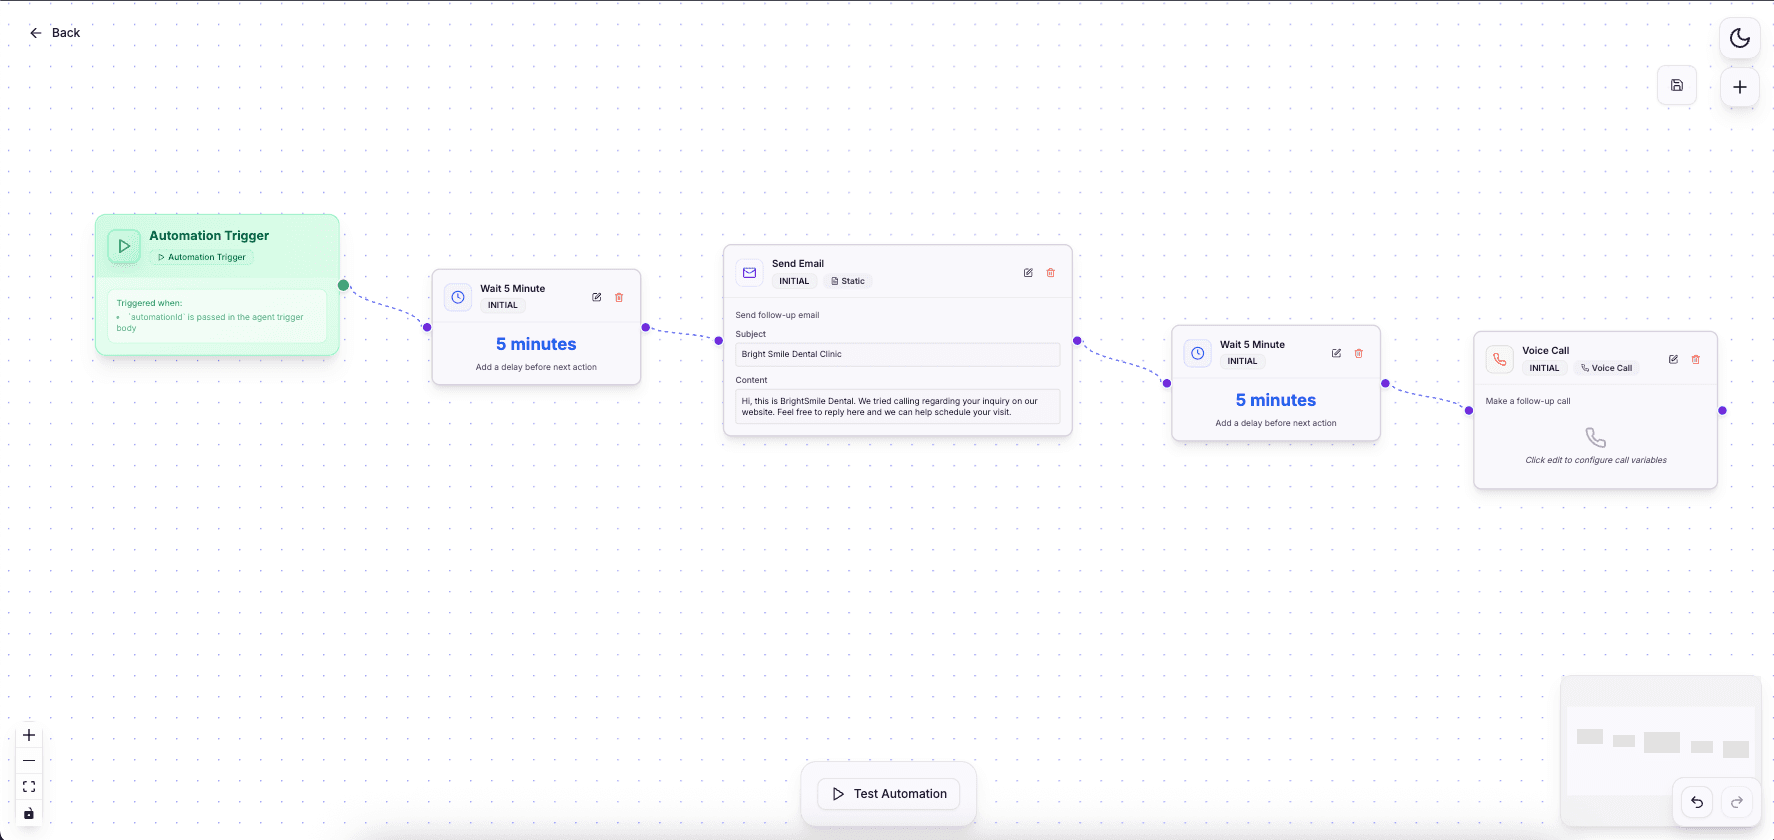The width and height of the screenshot is (1774, 840).
Task: Click the Send Email output handle
Action: click(1077, 341)
